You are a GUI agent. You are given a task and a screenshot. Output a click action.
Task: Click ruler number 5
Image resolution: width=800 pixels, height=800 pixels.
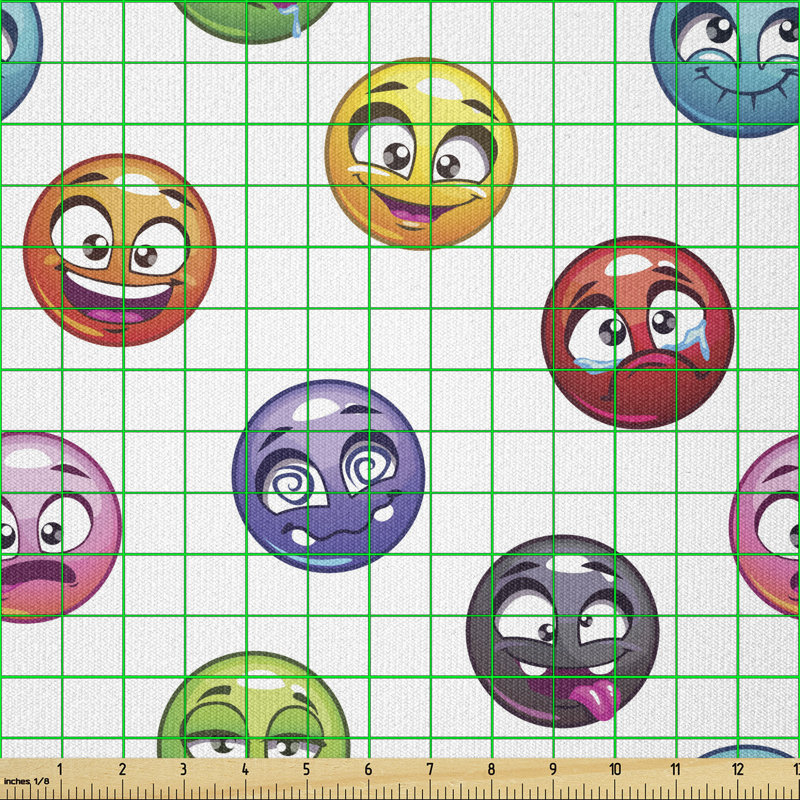[306, 769]
